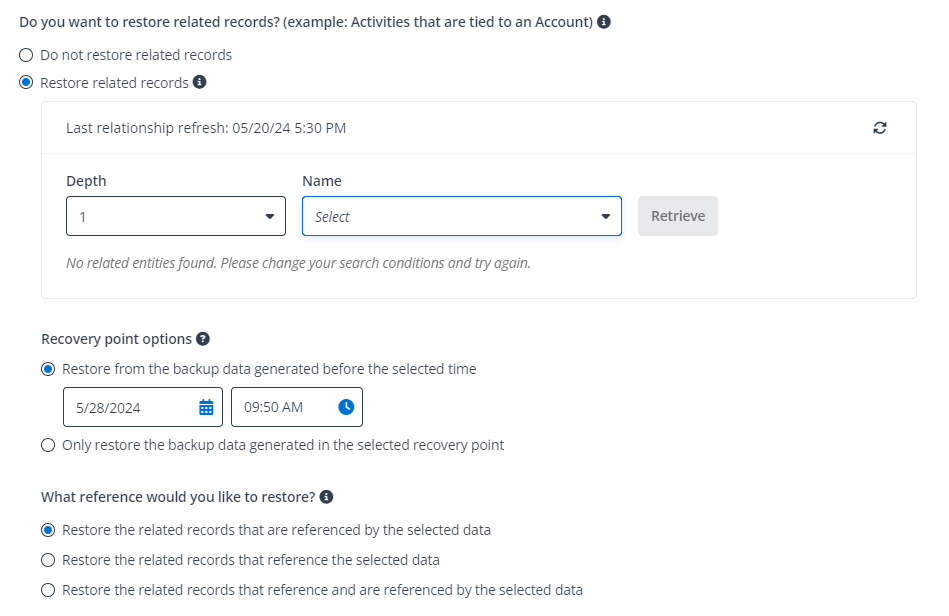Image resolution: width=949 pixels, height=616 pixels.
Task: Choose 'referenced by the selected data' option
Action: 49,530
